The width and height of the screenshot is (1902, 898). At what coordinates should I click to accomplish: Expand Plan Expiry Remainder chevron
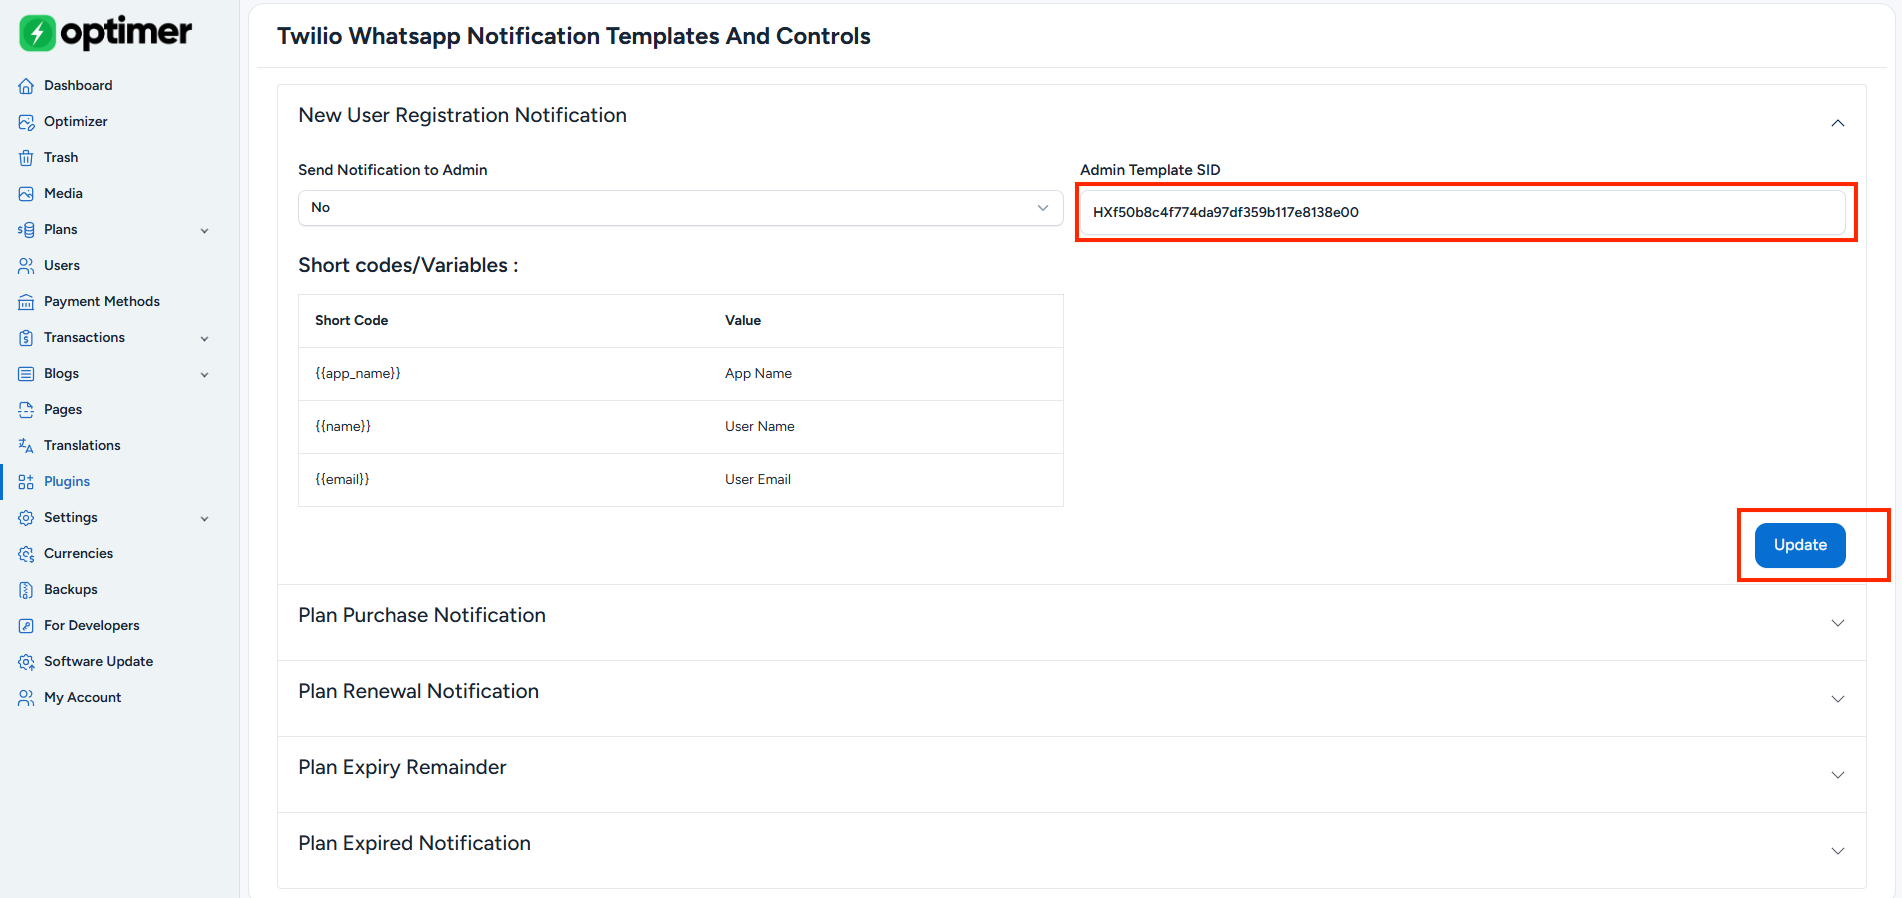click(1837, 775)
